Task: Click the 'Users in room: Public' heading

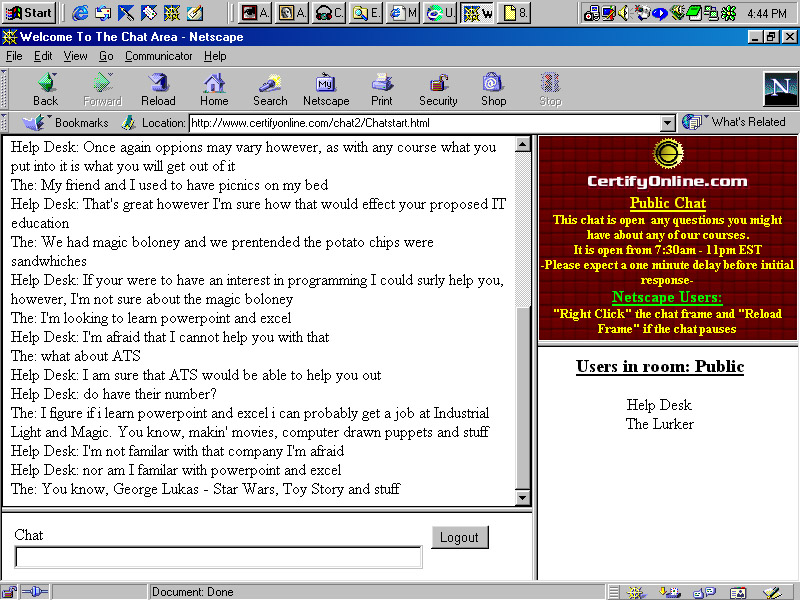Action: tap(660, 366)
